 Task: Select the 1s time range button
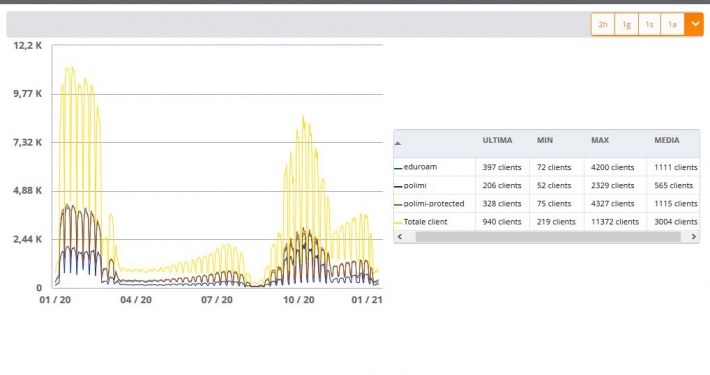[x=649, y=24]
